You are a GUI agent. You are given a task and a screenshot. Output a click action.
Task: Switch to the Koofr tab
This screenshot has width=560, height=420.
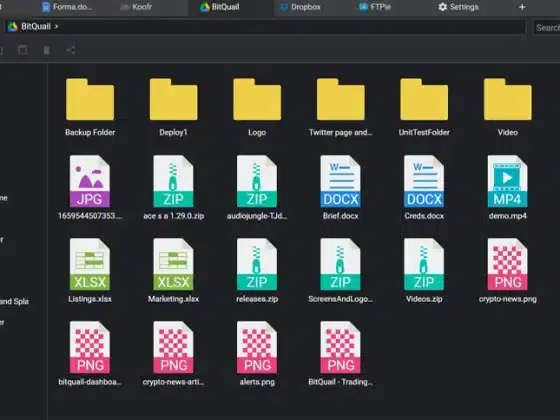click(x=136, y=7)
